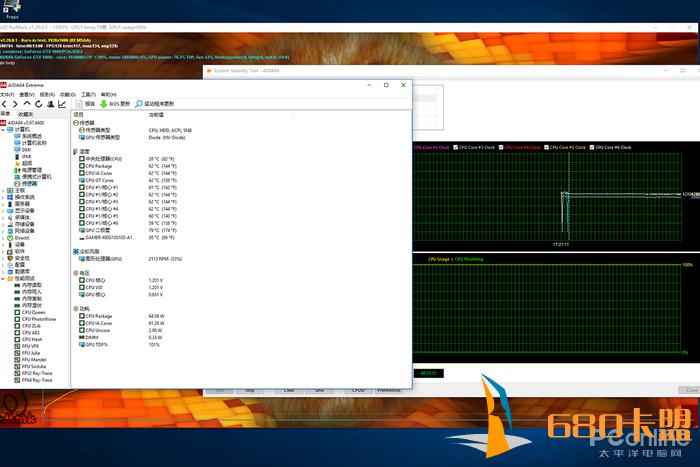
Task: Open the CPU PhotoWorxx benchmark
Action: (x=36, y=319)
